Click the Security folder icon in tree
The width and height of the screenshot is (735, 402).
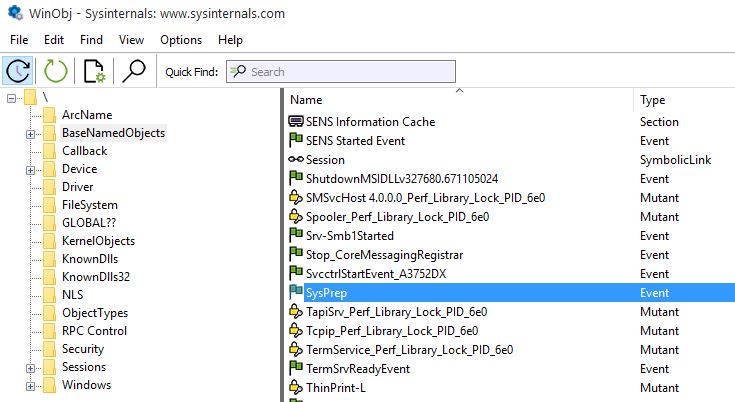(x=48, y=349)
